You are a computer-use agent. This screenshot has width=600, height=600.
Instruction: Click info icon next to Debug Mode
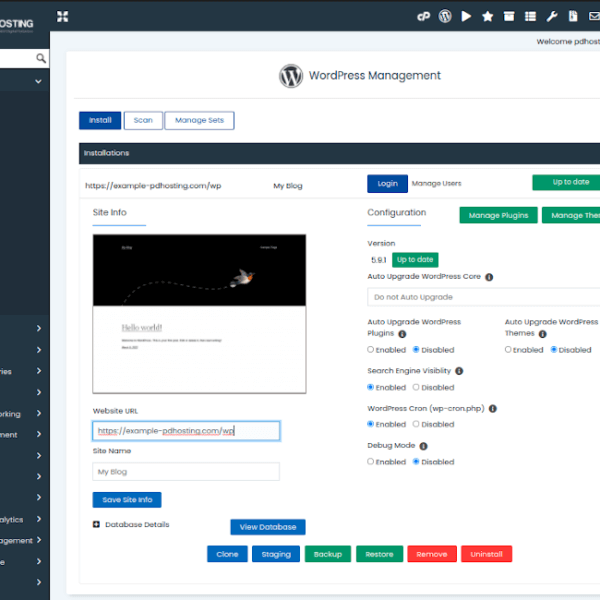[x=423, y=446]
